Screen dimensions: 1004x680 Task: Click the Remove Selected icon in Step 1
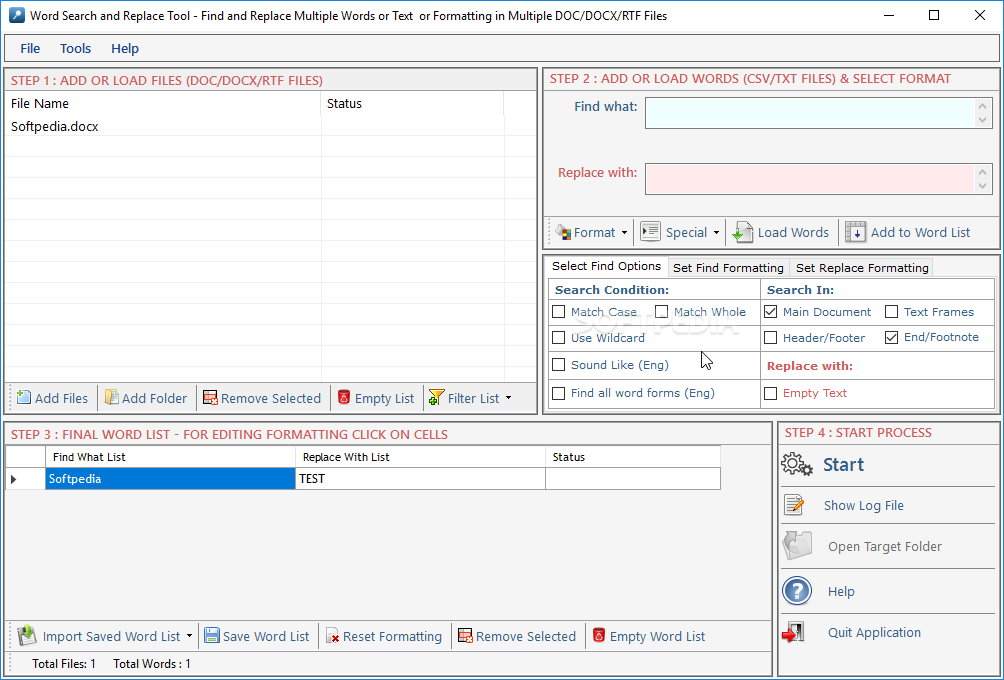tap(210, 398)
